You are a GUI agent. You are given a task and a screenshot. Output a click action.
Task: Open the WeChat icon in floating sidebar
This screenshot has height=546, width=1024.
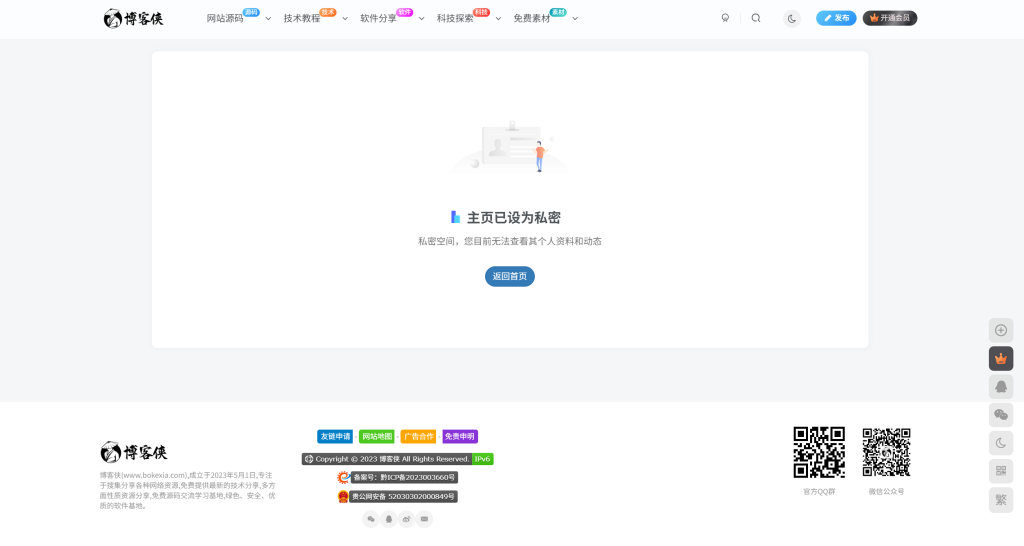[x=1001, y=415]
